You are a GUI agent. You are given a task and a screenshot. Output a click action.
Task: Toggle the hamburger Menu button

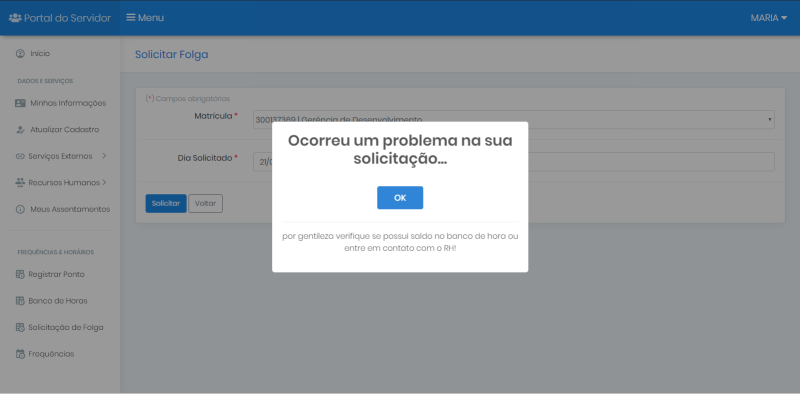(x=145, y=18)
